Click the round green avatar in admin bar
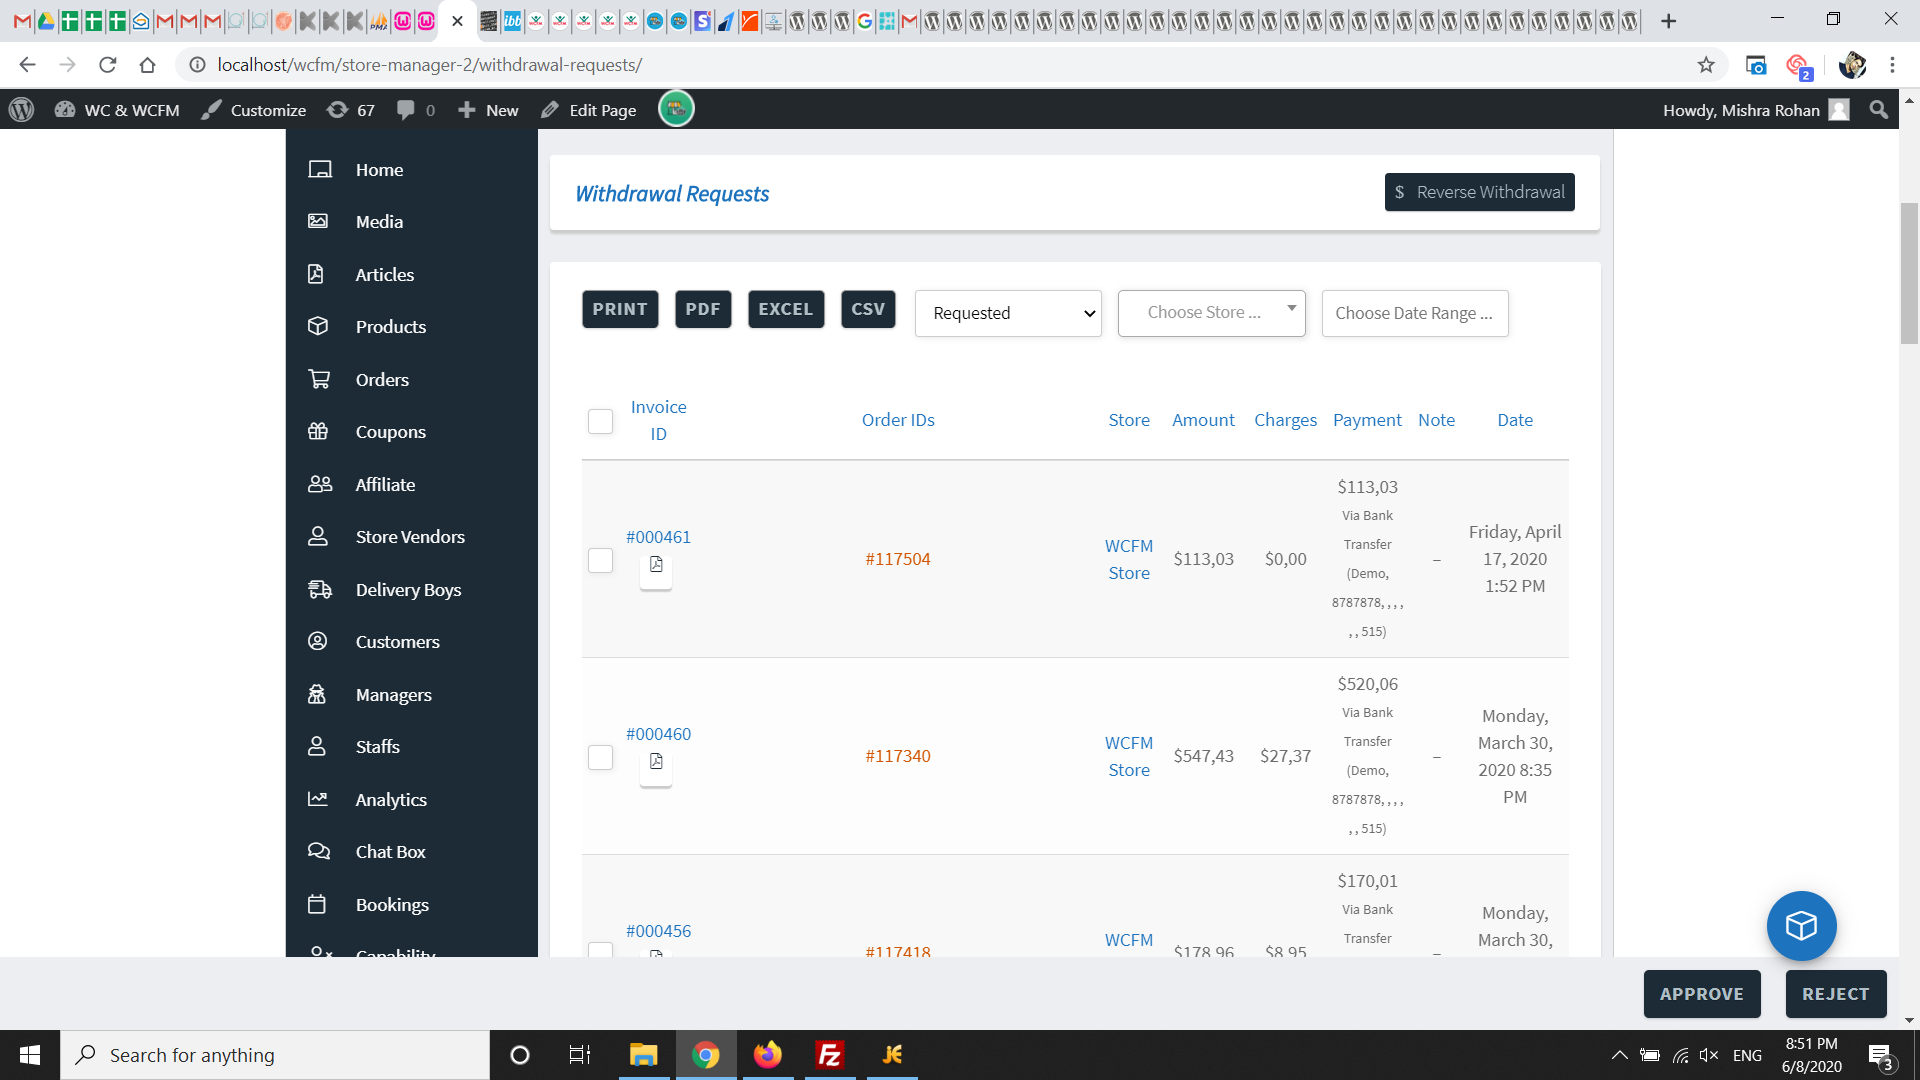This screenshot has width=1920, height=1080. click(676, 109)
